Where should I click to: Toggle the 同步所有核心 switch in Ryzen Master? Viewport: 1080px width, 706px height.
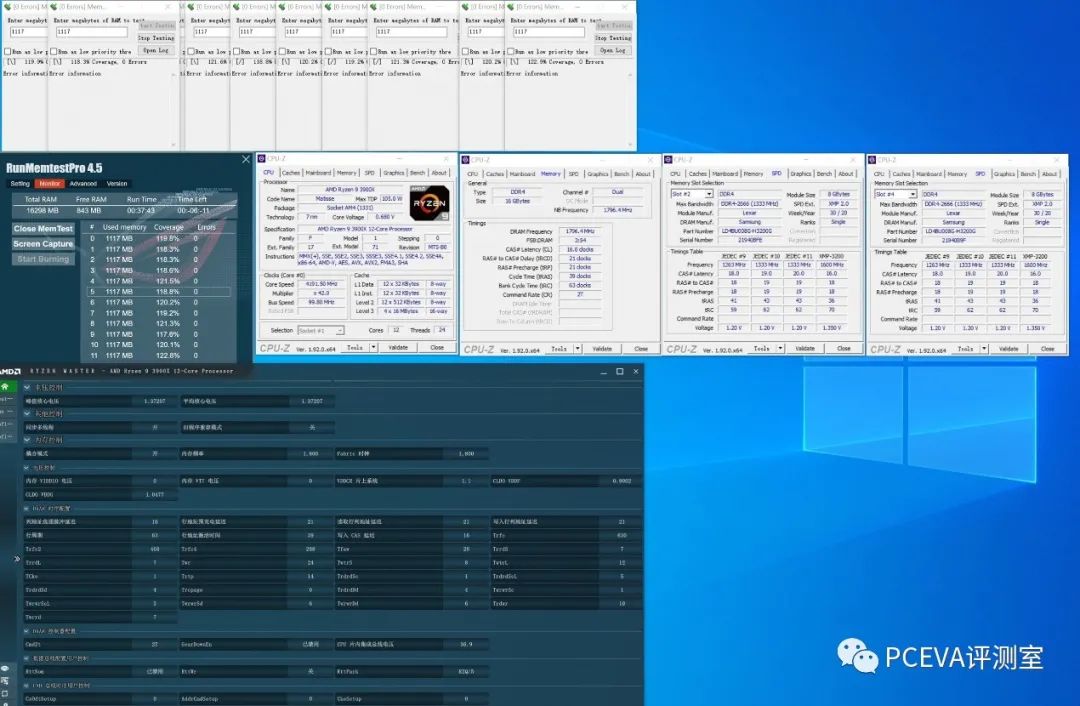coord(154,427)
